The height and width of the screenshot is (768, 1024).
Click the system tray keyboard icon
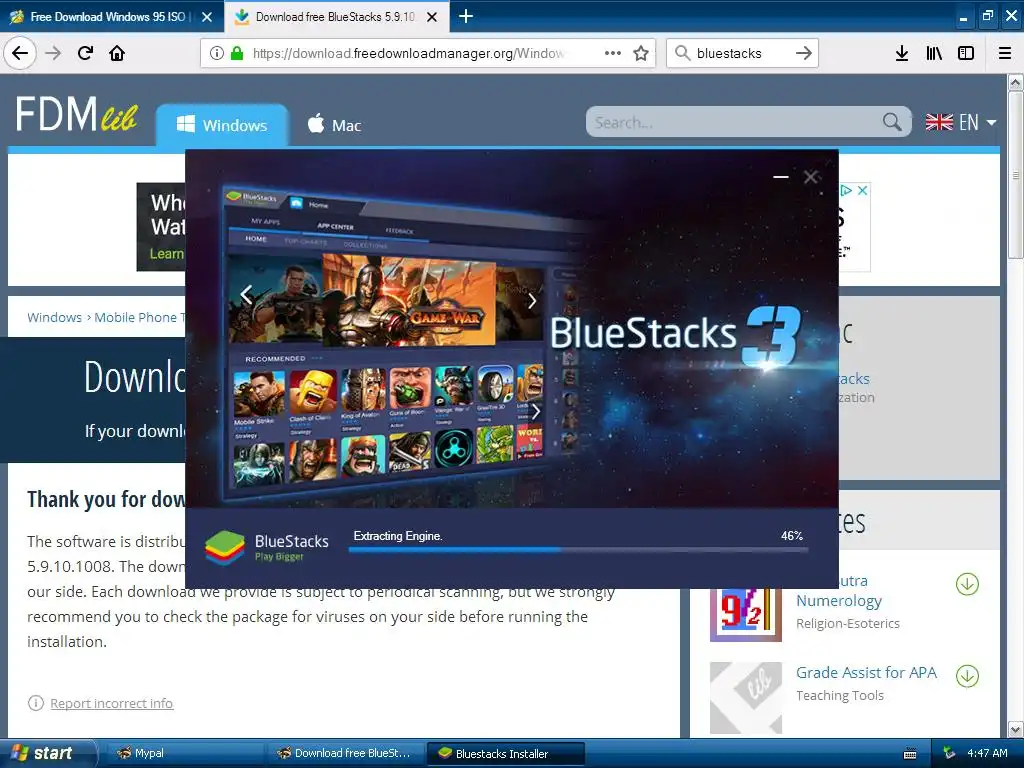[x=910, y=754]
